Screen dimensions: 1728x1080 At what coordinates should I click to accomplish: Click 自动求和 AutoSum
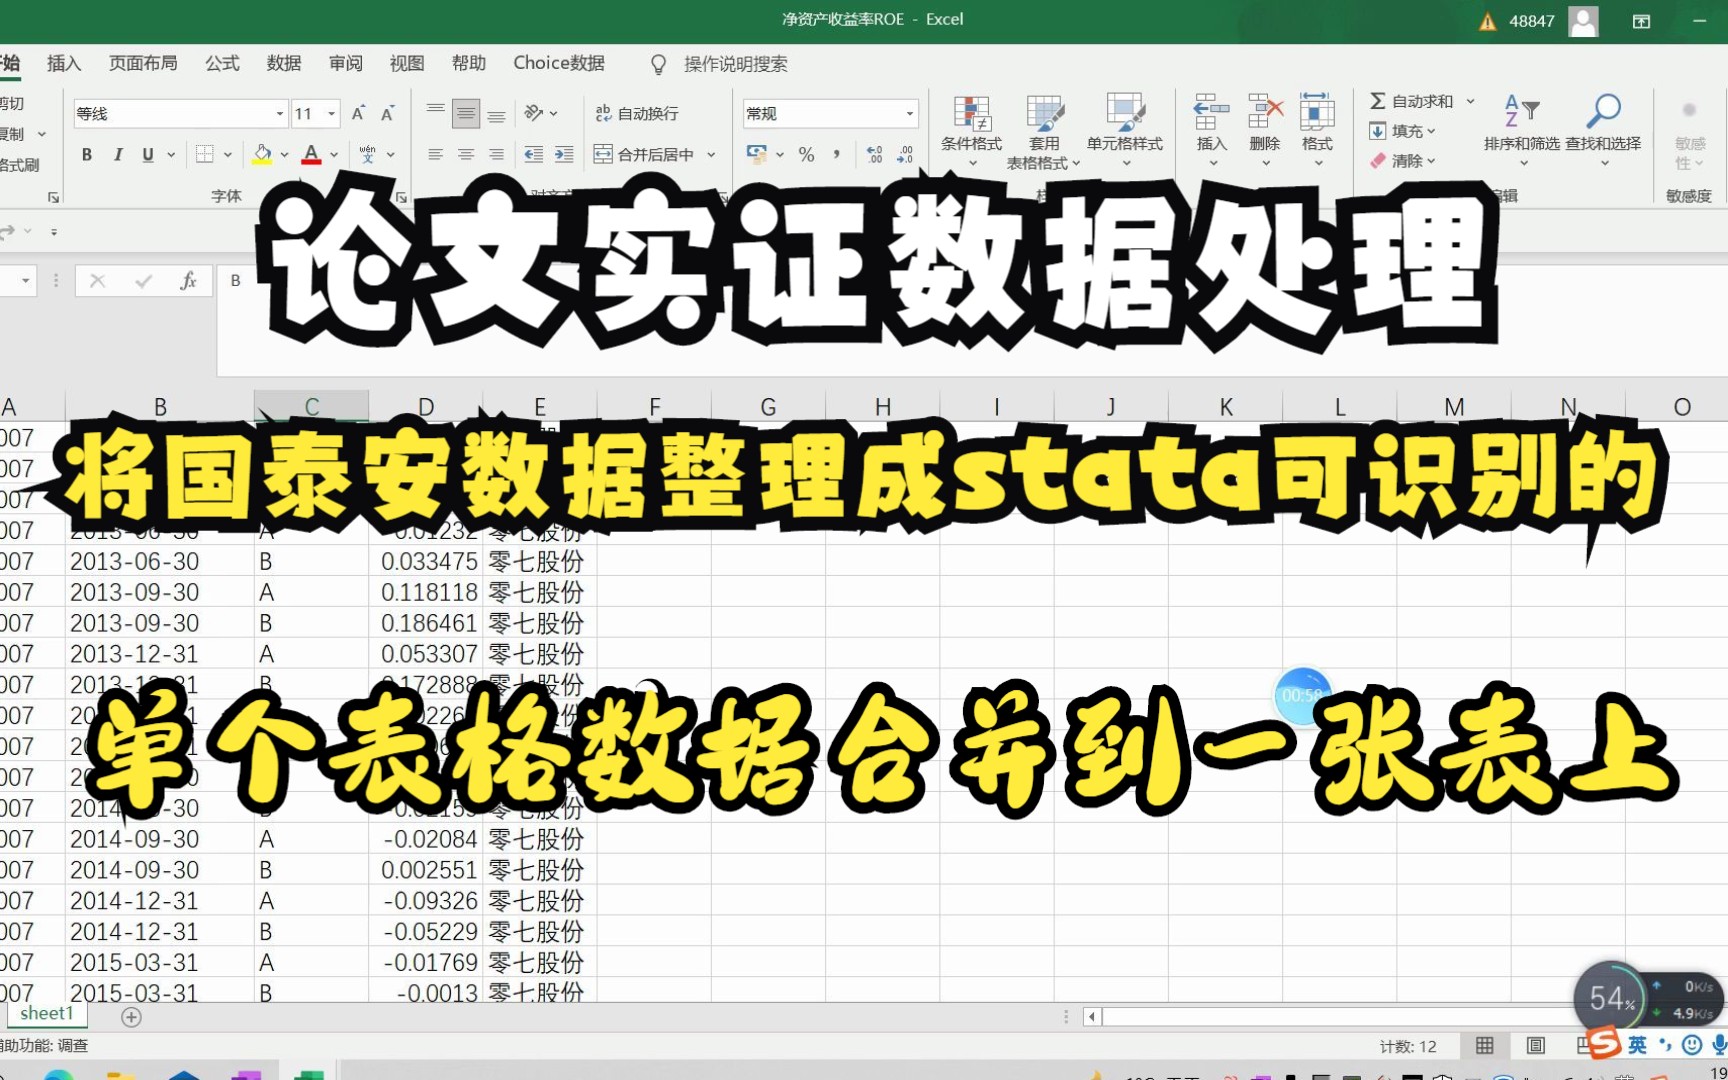[1411, 101]
